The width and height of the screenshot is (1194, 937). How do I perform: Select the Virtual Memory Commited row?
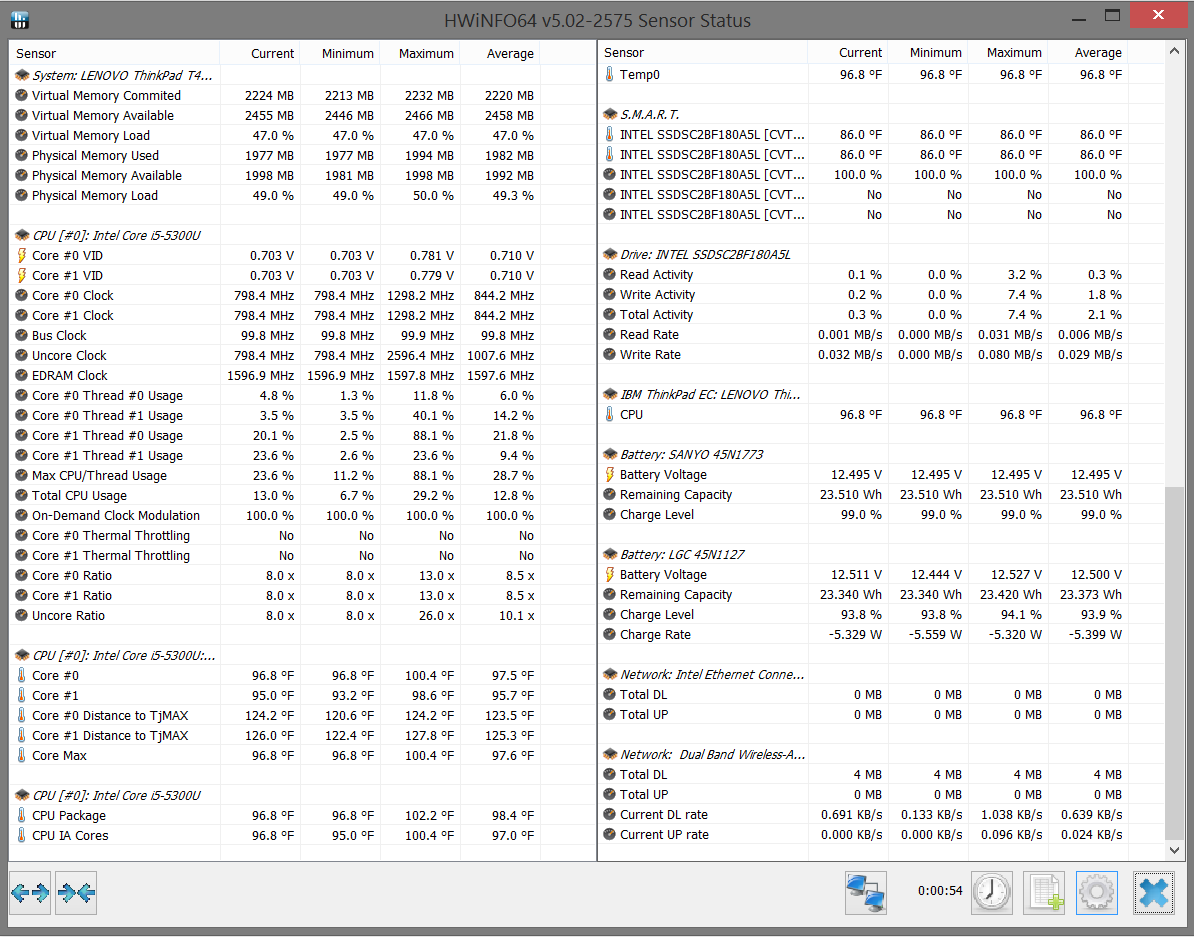point(302,95)
